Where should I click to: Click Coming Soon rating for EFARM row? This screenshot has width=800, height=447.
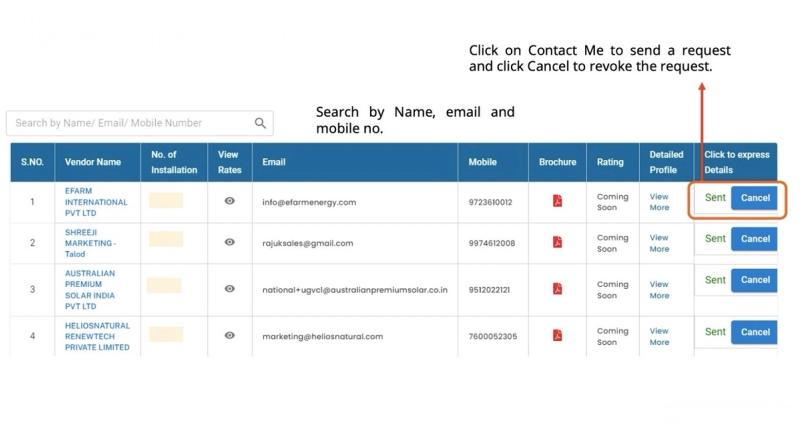point(612,202)
